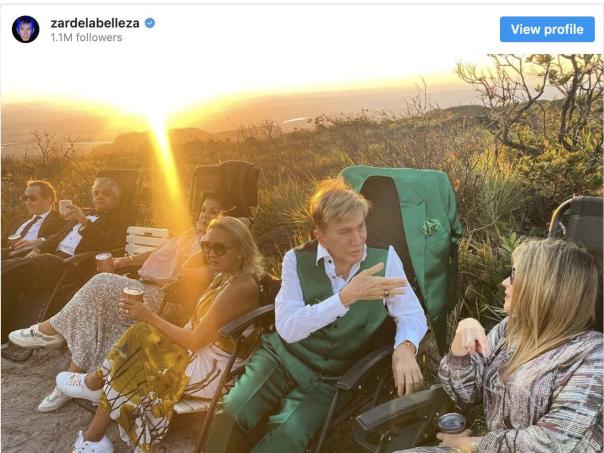The height and width of the screenshot is (453, 604).
Task: Click the 1.1M followers text
Action: click(x=86, y=38)
